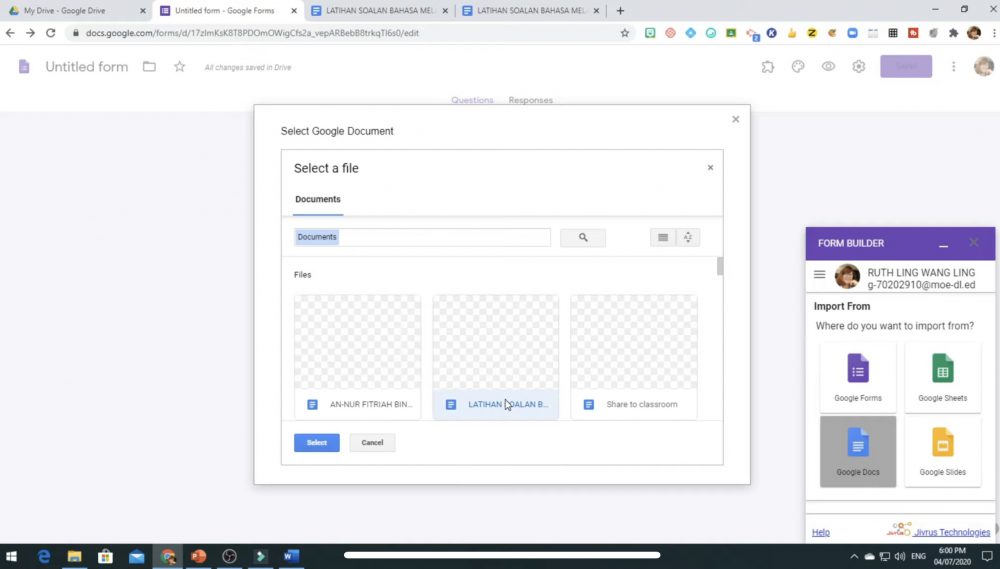1000x569 pixels.
Task: Open form settings gear
Action: coord(859,66)
